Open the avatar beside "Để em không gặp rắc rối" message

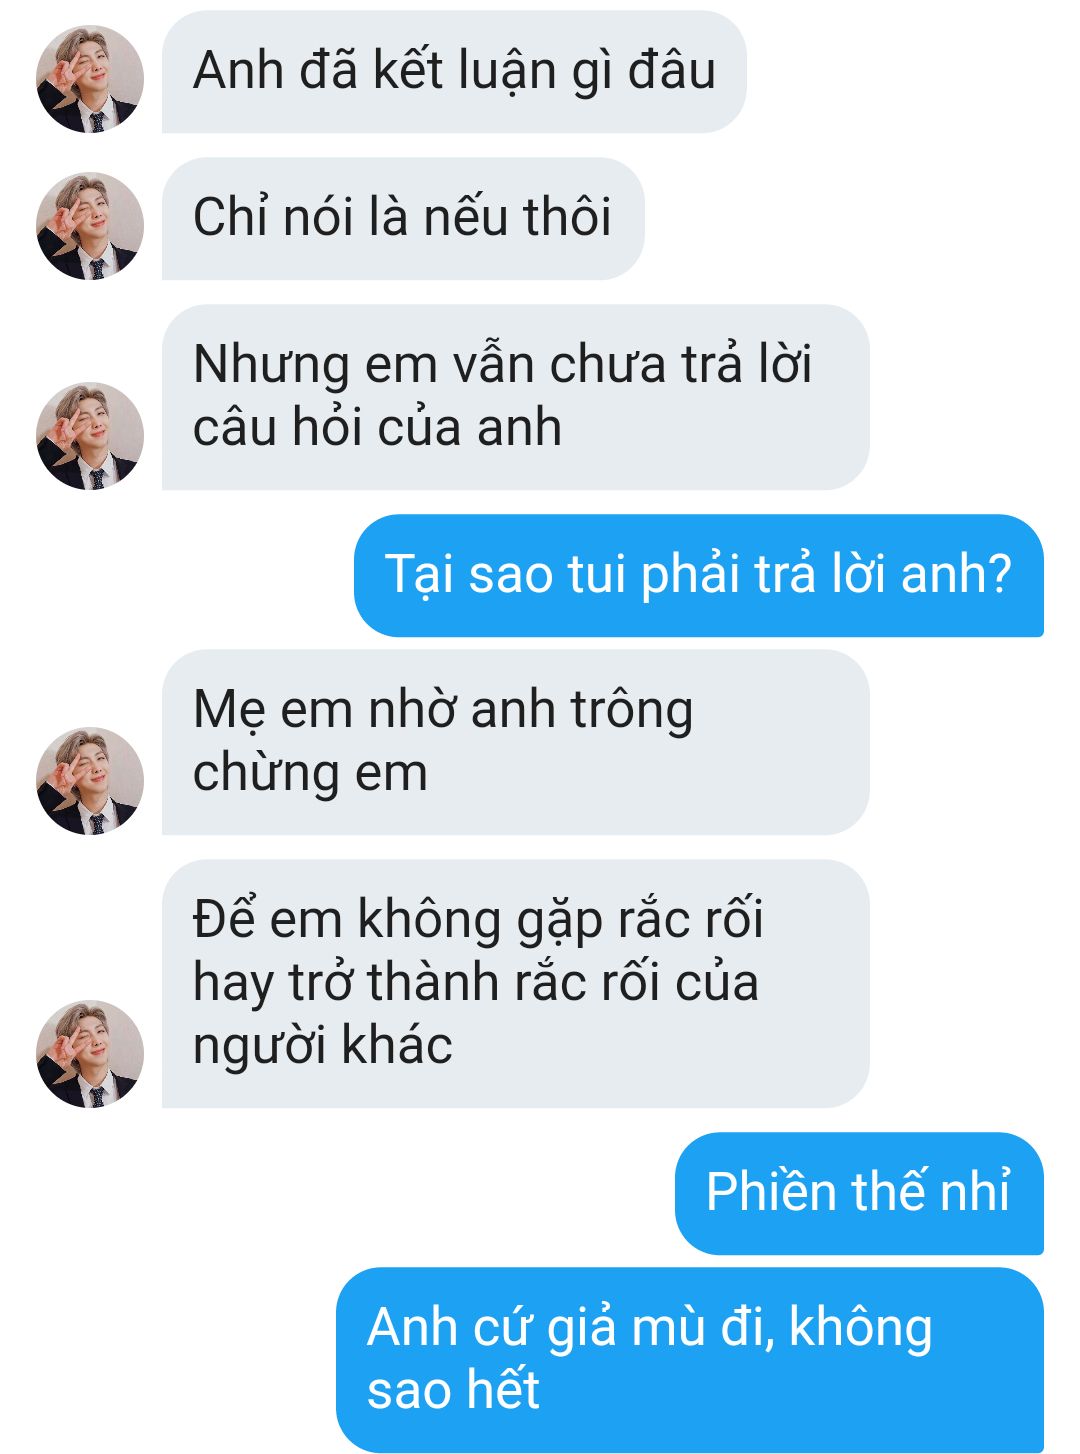click(x=90, y=1054)
